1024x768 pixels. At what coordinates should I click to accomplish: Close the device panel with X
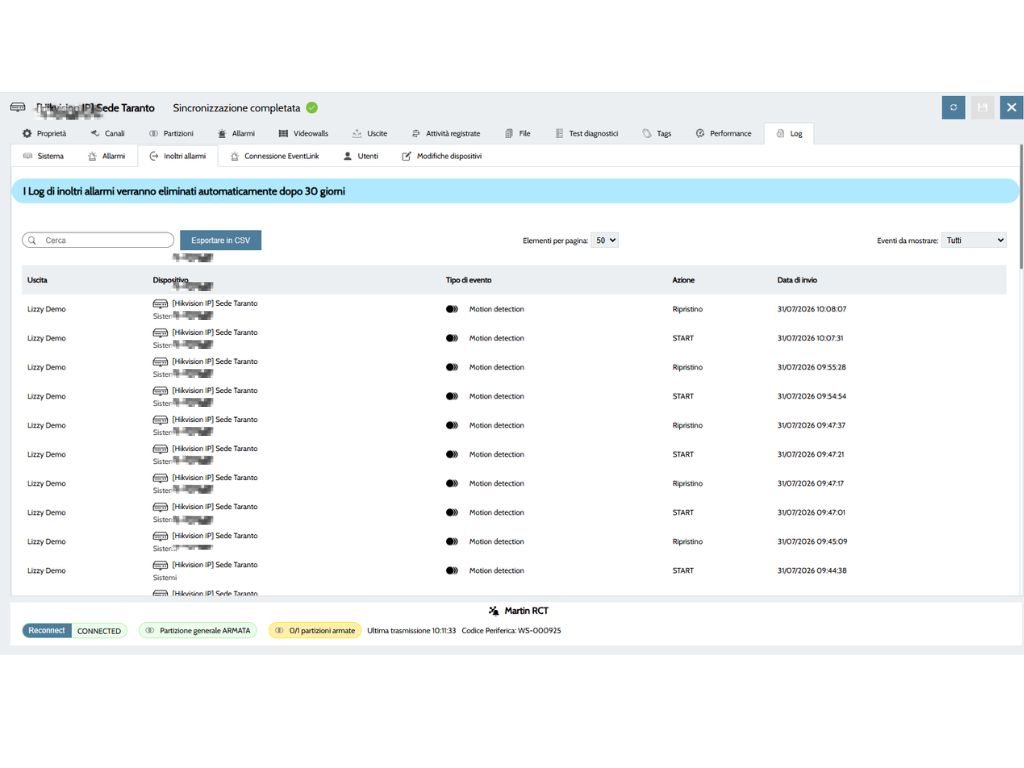point(1011,108)
